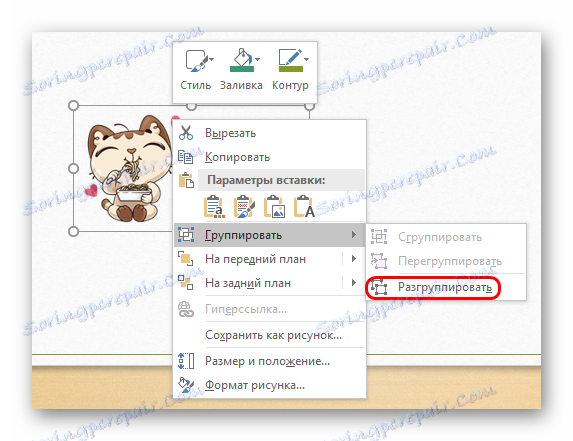
Task: Click the top-left selection handle
Action: pos(73,105)
